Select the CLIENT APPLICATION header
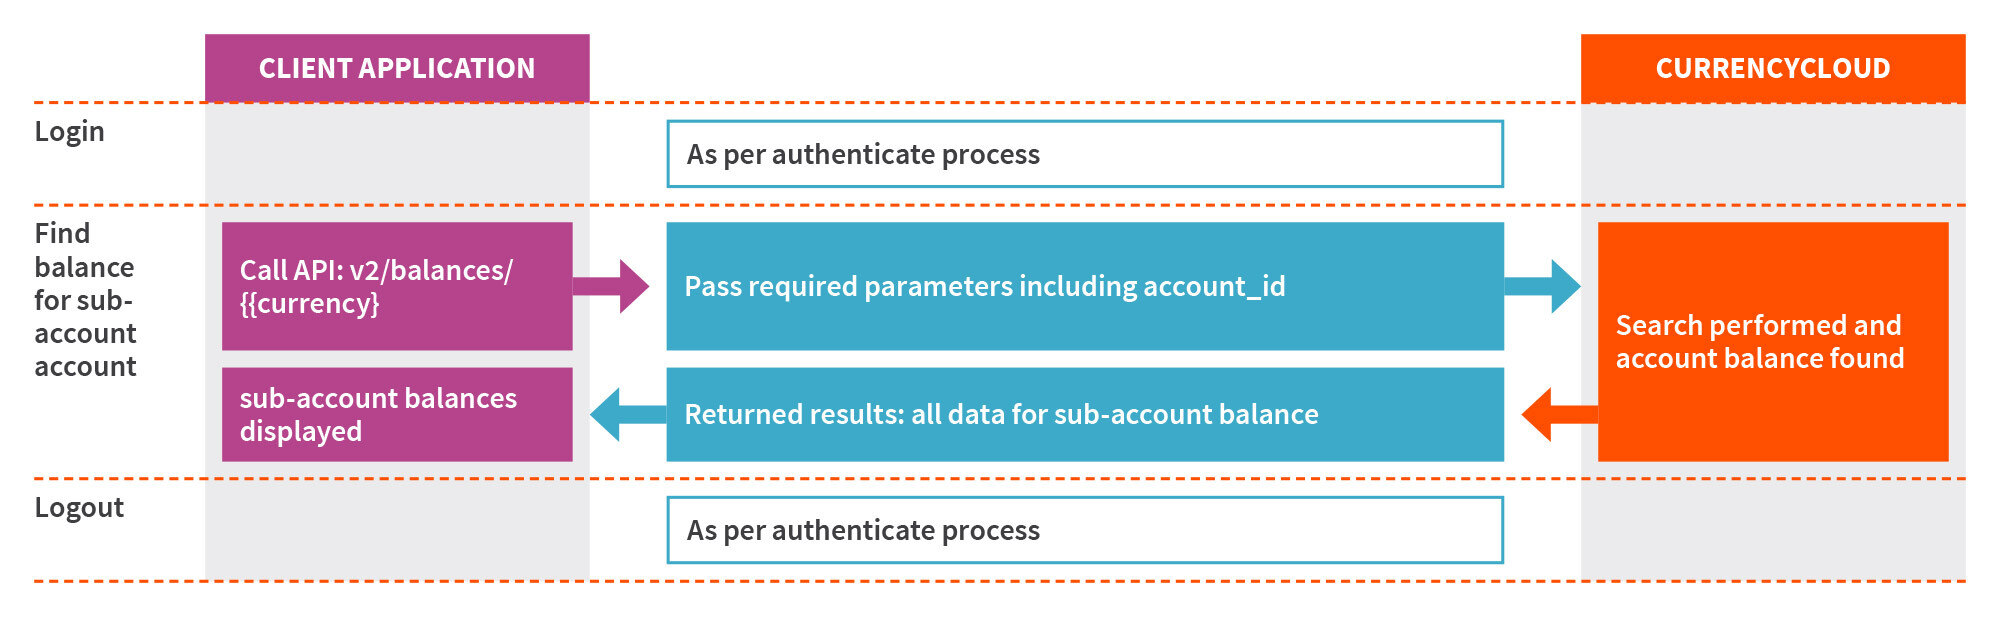The image size is (2000, 617). pyautogui.click(x=397, y=68)
